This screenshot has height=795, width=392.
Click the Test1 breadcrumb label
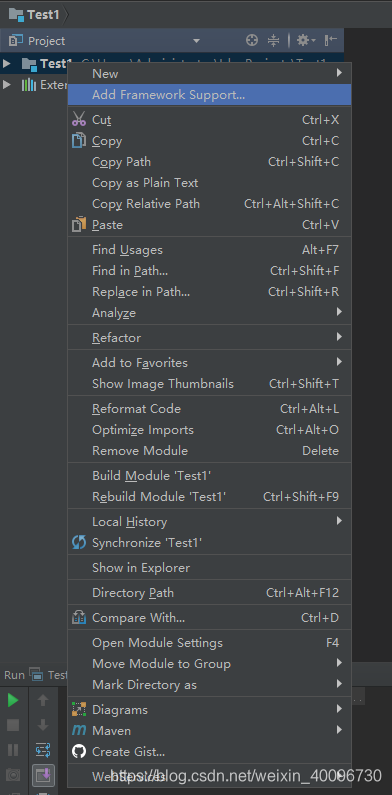tap(44, 15)
